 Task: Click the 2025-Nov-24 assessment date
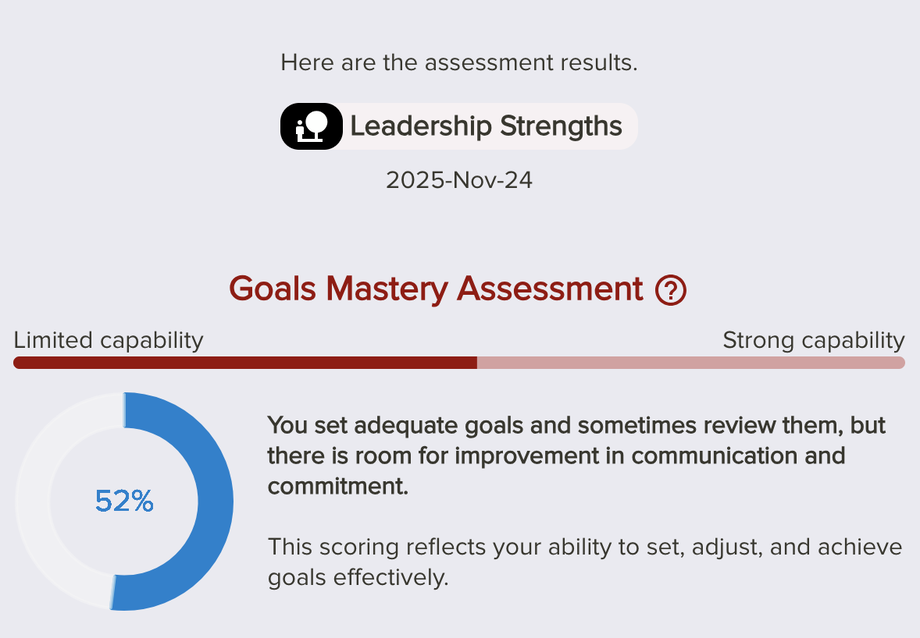(x=459, y=181)
